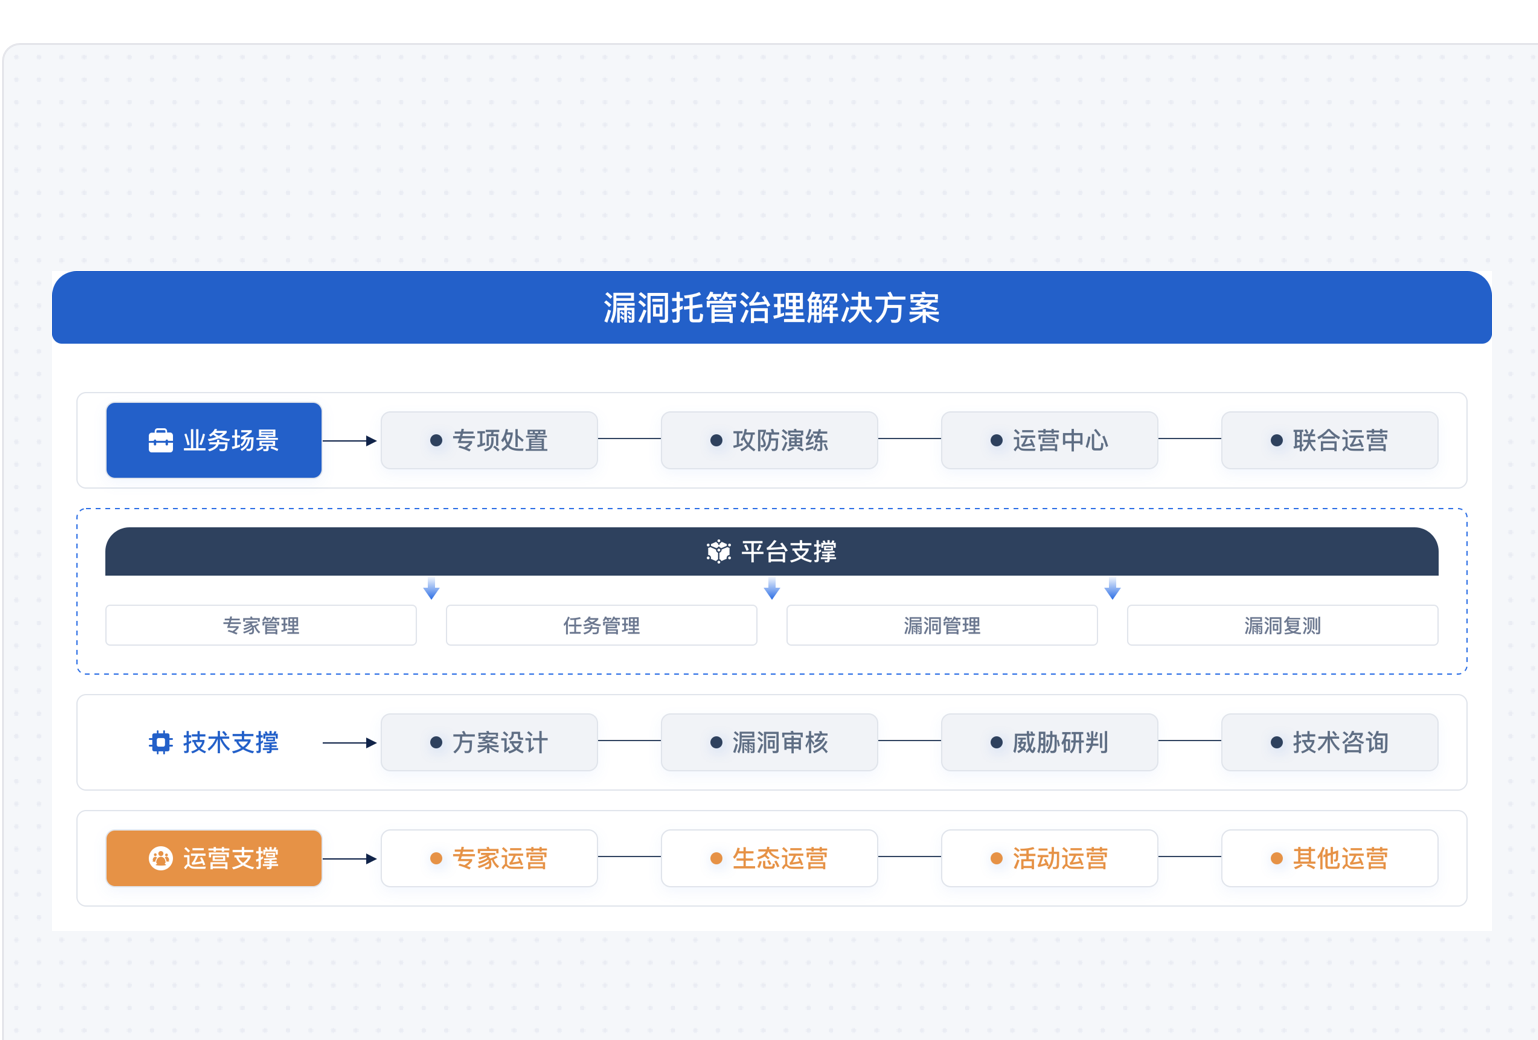
Task: Select the 方案设计 item
Action: click(x=489, y=743)
